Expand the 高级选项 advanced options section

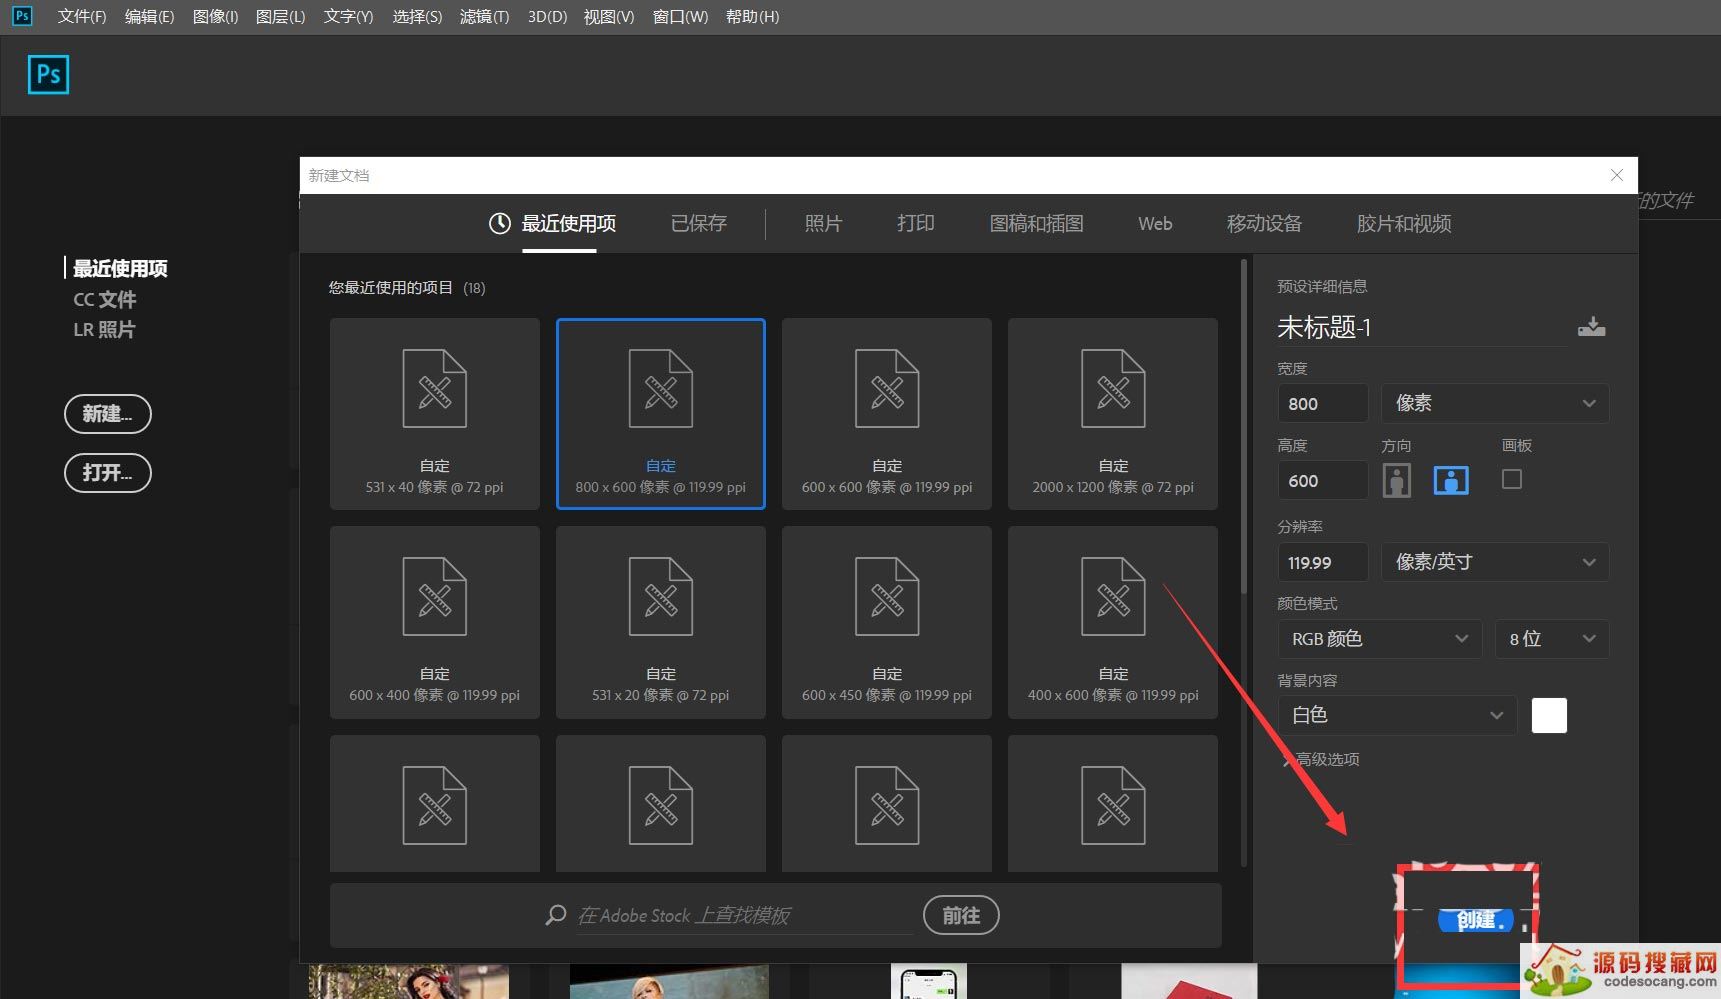(1321, 760)
